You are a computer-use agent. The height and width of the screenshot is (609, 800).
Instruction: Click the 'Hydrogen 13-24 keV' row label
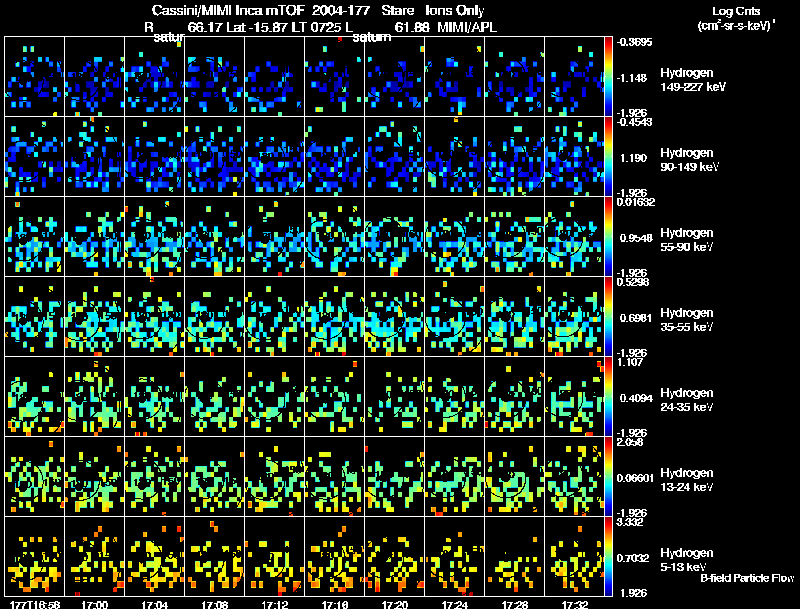[687, 480]
